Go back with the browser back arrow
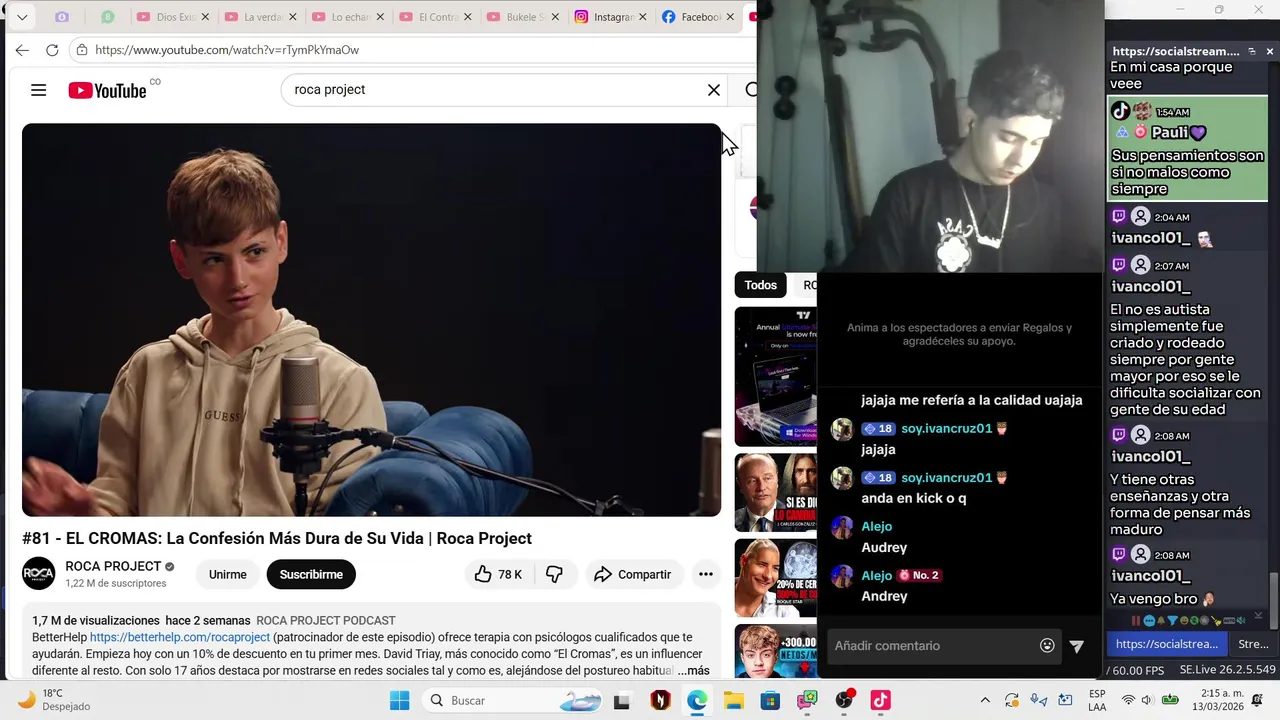 (22, 50)
